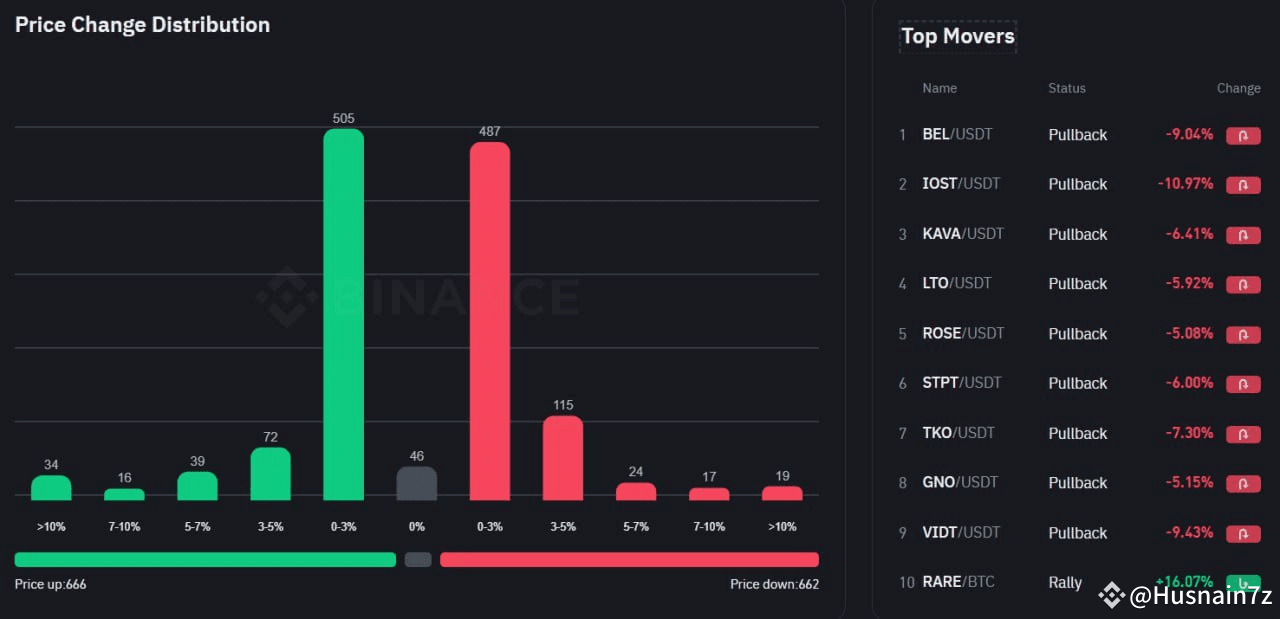
Task: Open the LTO/USDT pair link
Action: (x=957, y=283)
